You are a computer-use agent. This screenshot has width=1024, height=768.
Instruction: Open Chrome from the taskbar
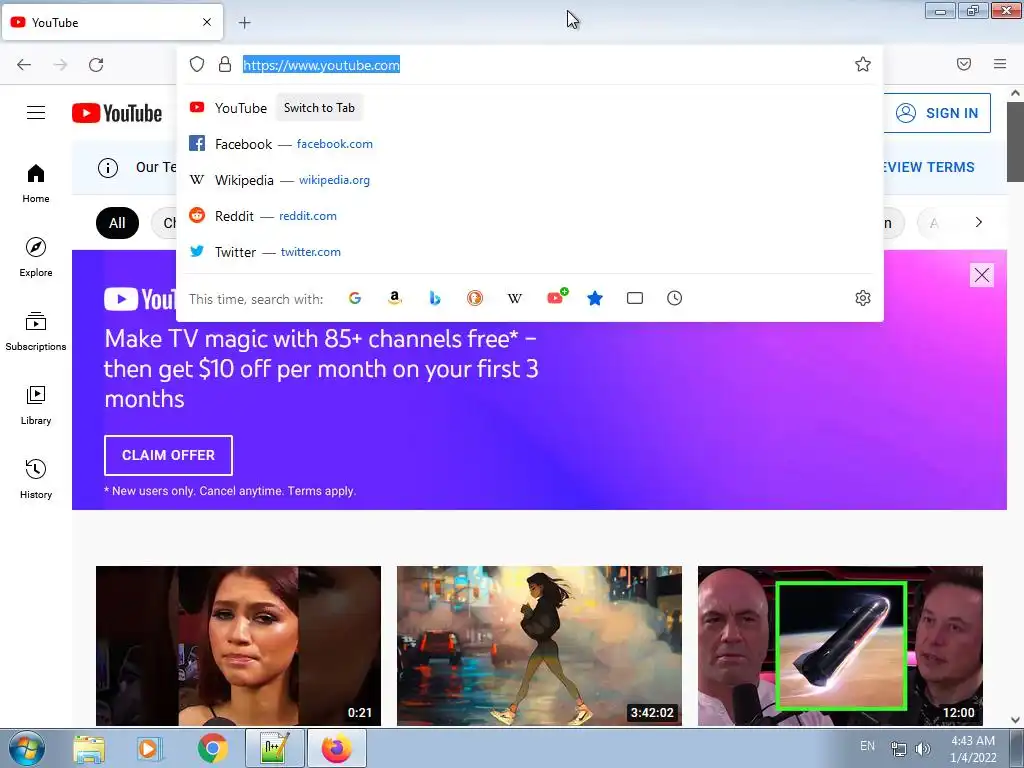[212, 748]
